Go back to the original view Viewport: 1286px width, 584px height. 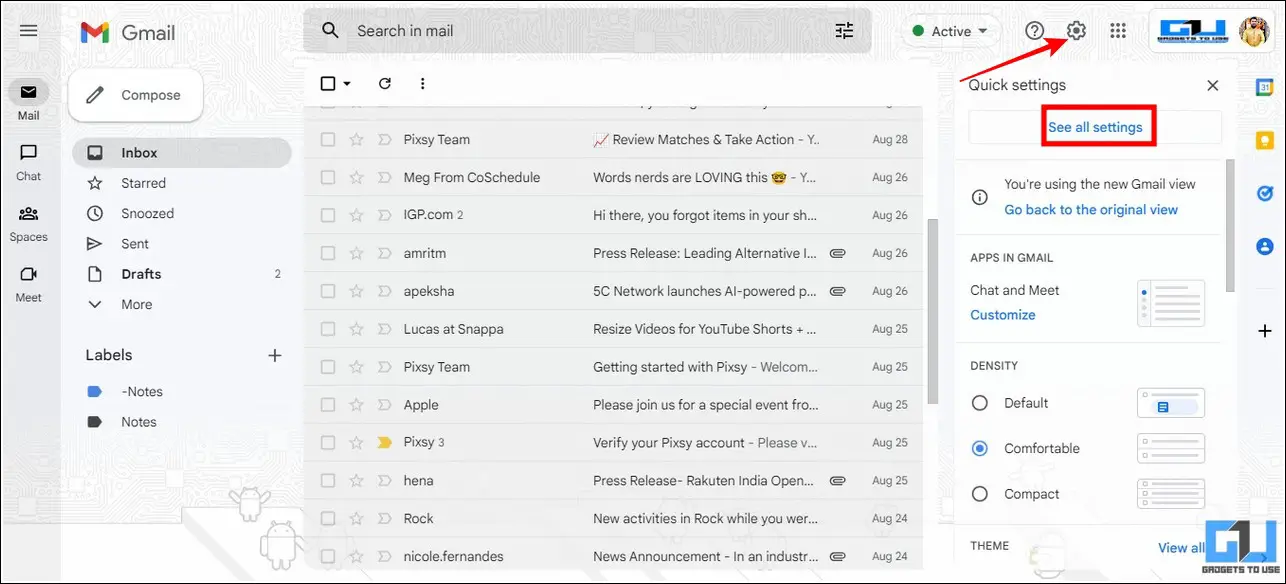tap(1091, 210)
